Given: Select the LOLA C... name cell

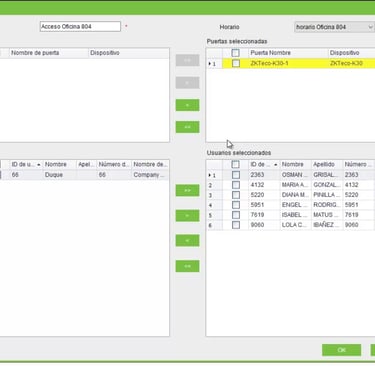Looking at the screenshot, I should (295, 225).
